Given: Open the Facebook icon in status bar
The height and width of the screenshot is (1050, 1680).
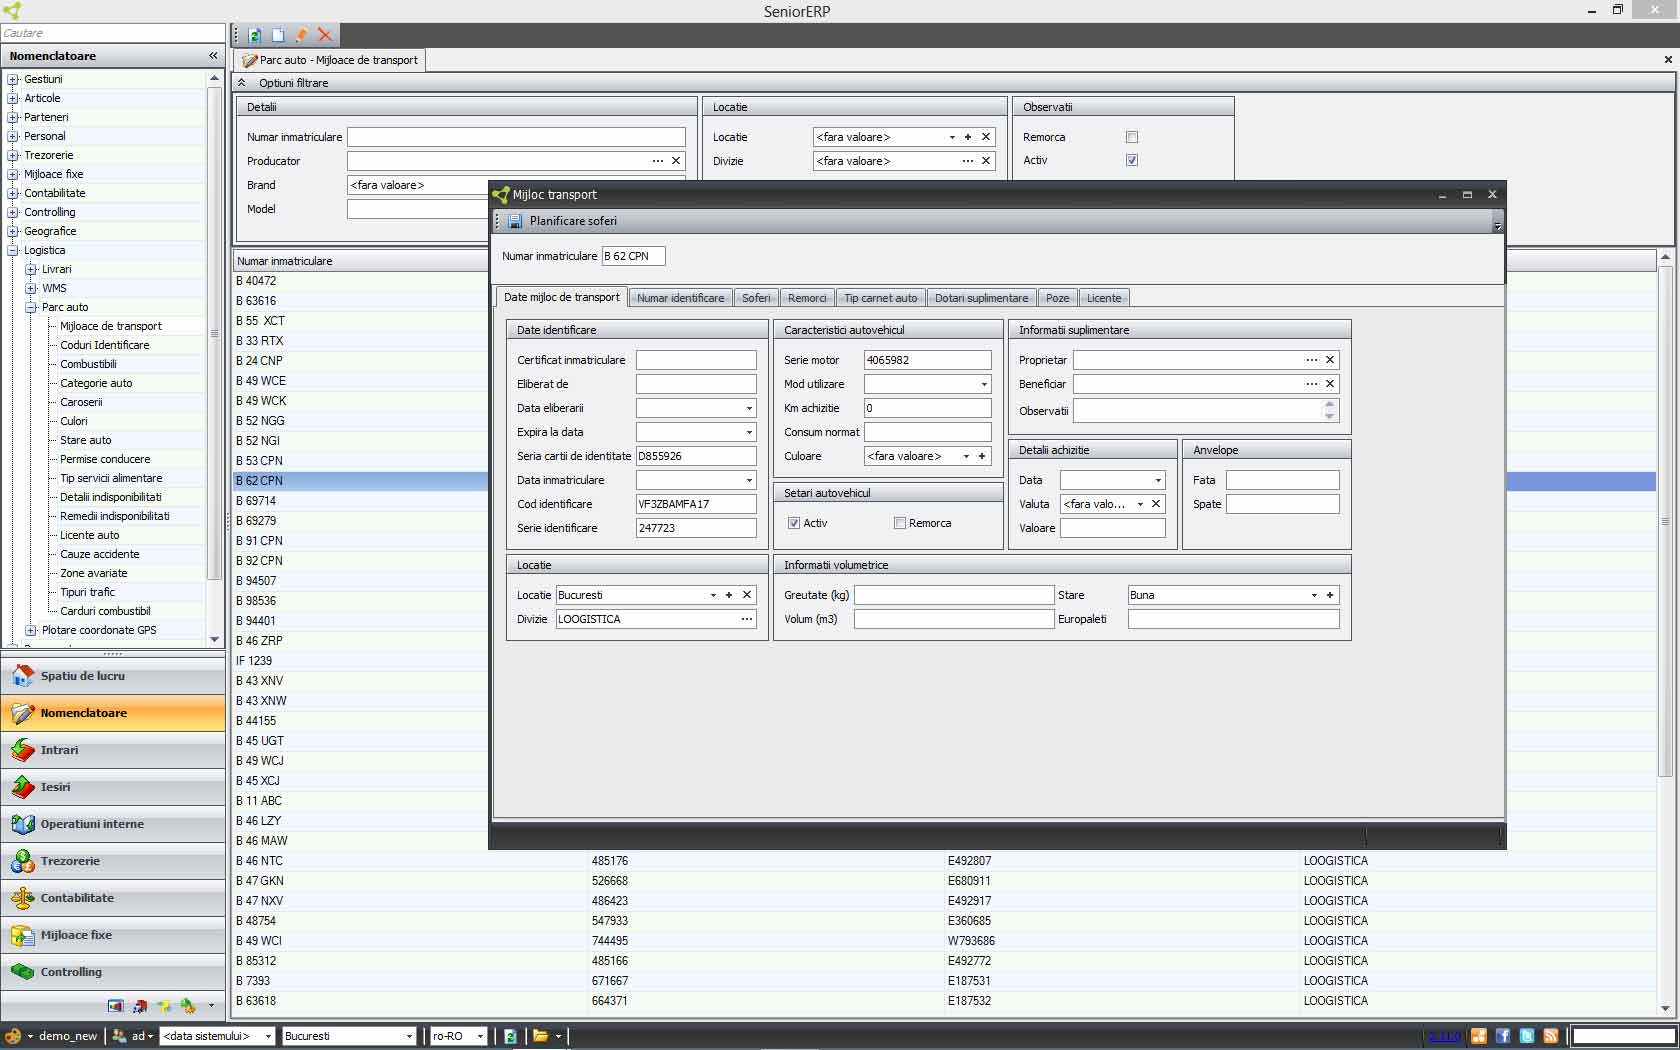Looking at the screenshot, I should (1503, 1036).
